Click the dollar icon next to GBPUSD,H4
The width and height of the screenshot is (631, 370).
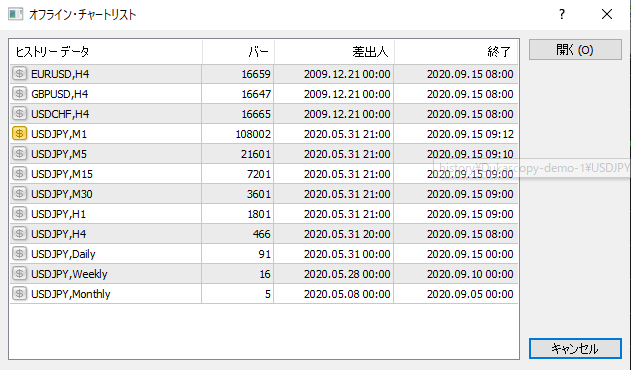(x=19, y=94)
